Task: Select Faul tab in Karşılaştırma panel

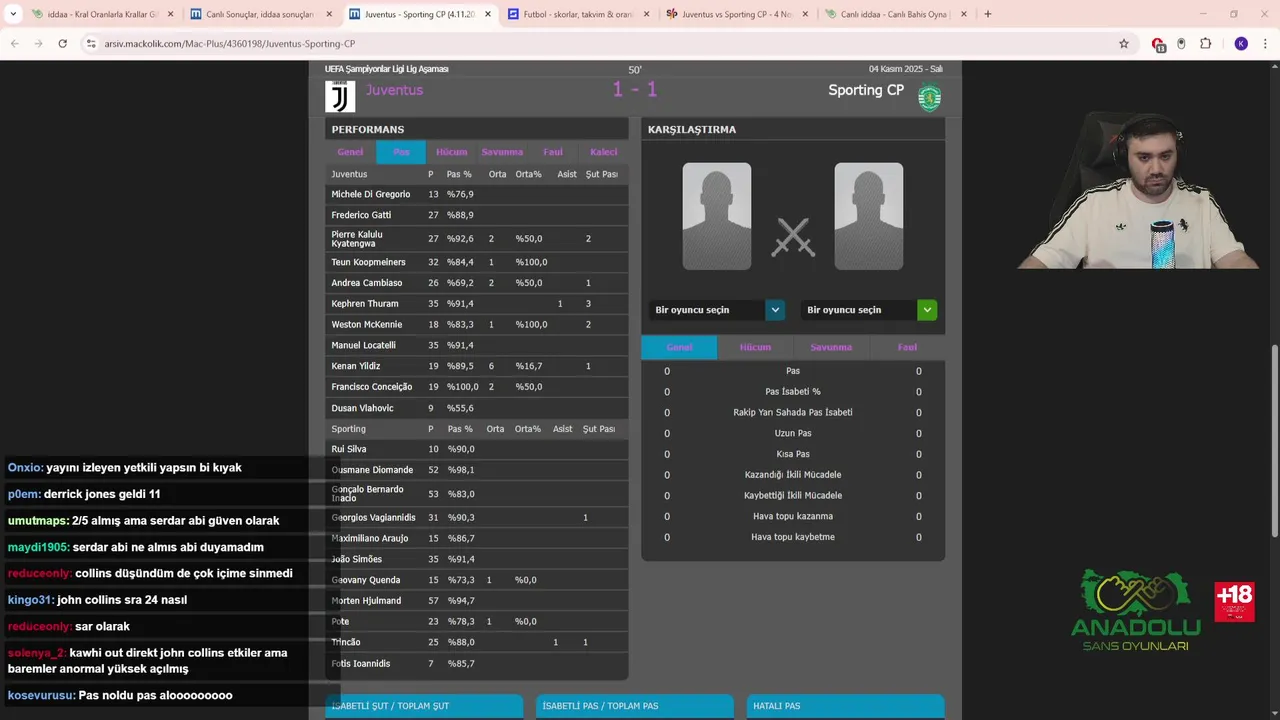Action: coord(907,347)
